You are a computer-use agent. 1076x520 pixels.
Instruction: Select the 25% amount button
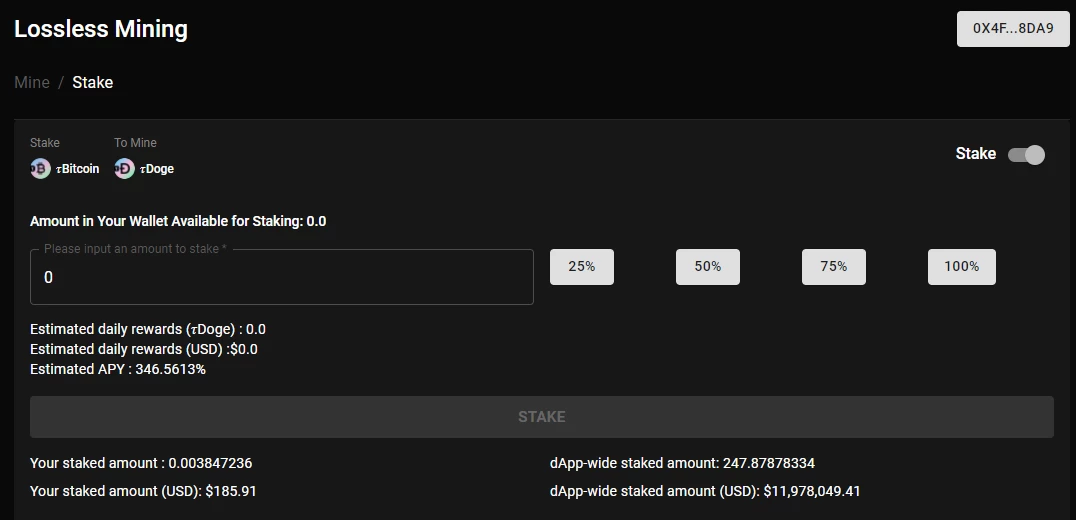coord(582,267)
